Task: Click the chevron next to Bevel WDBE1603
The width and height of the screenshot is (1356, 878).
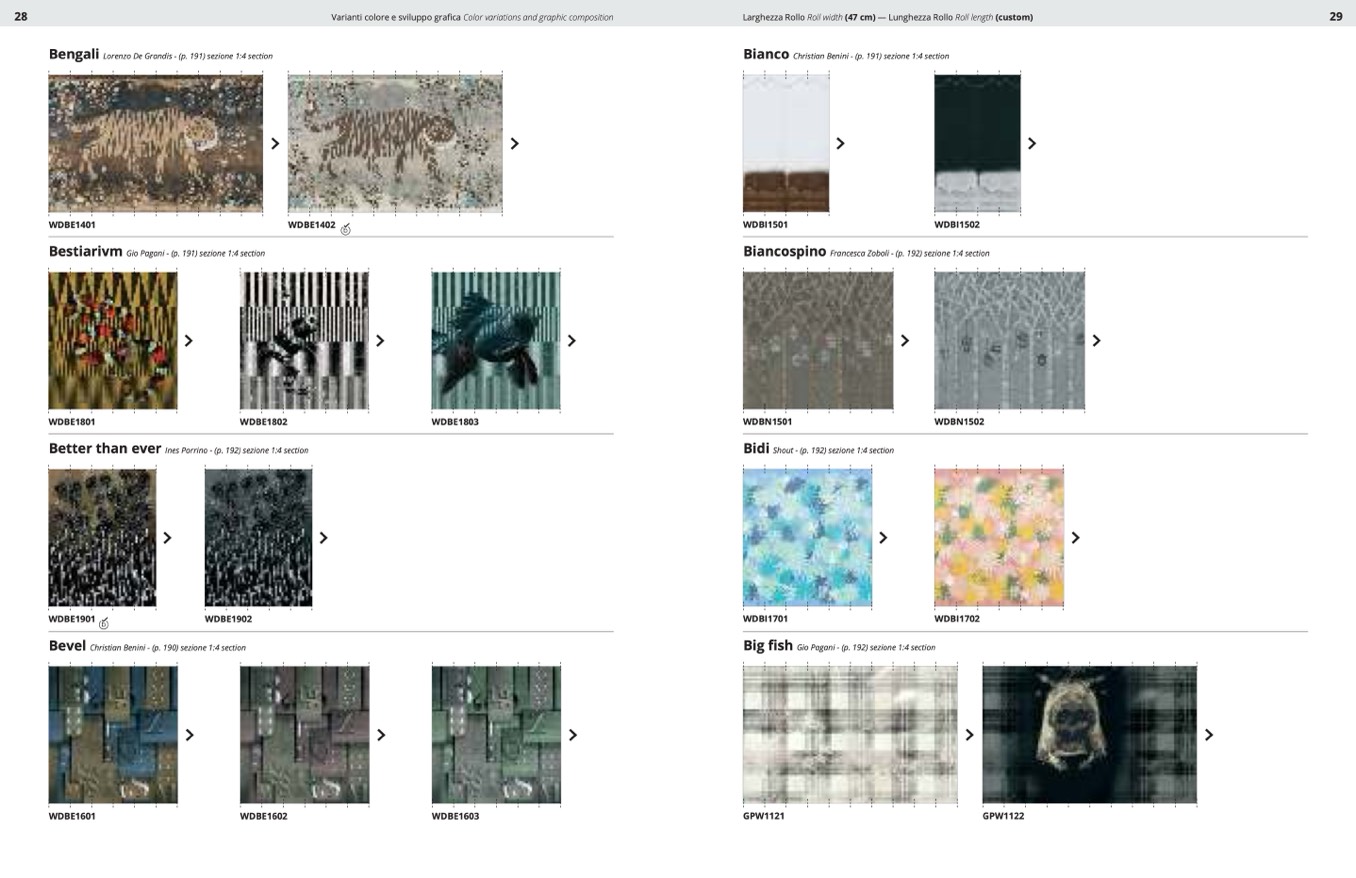Action: 572,735
